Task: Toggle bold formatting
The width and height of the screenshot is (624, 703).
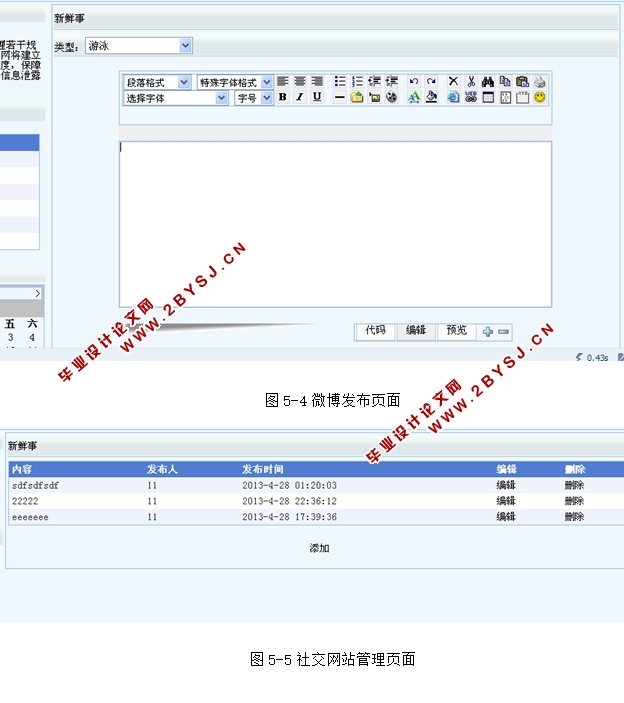Action: (x=282, y=97)
